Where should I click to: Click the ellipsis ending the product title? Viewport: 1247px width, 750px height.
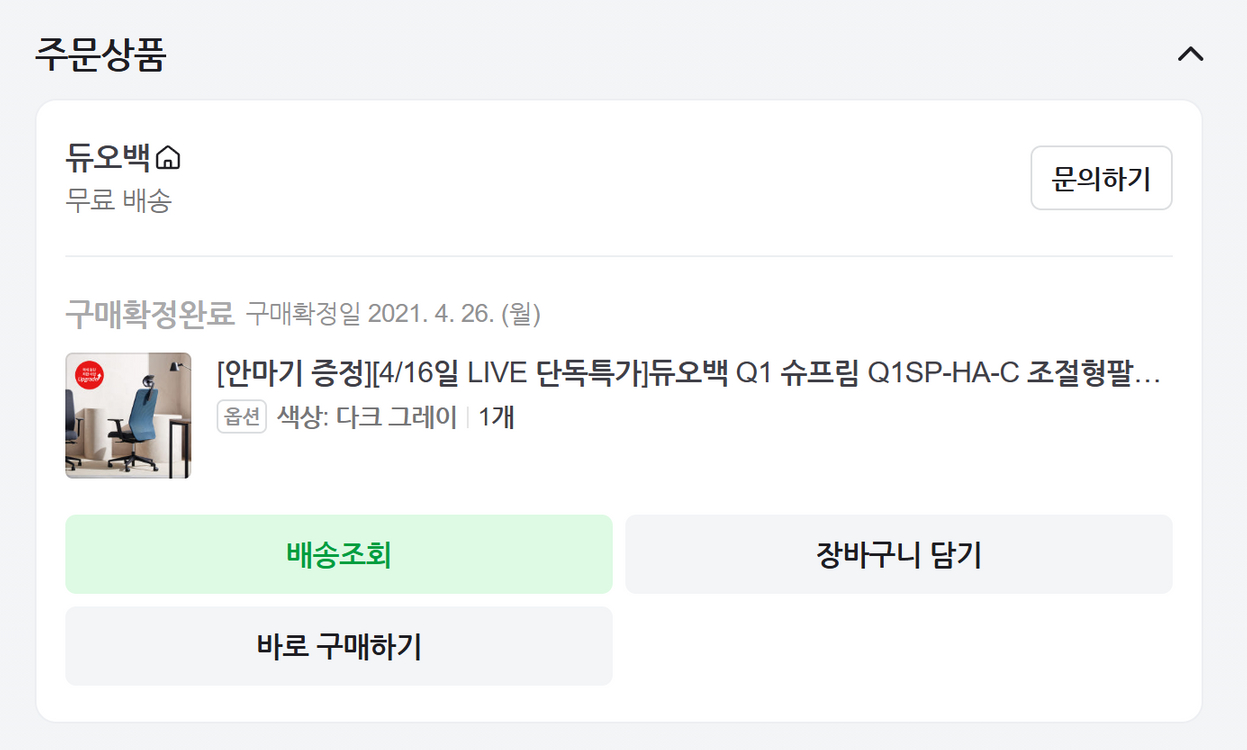[1149, 376]
